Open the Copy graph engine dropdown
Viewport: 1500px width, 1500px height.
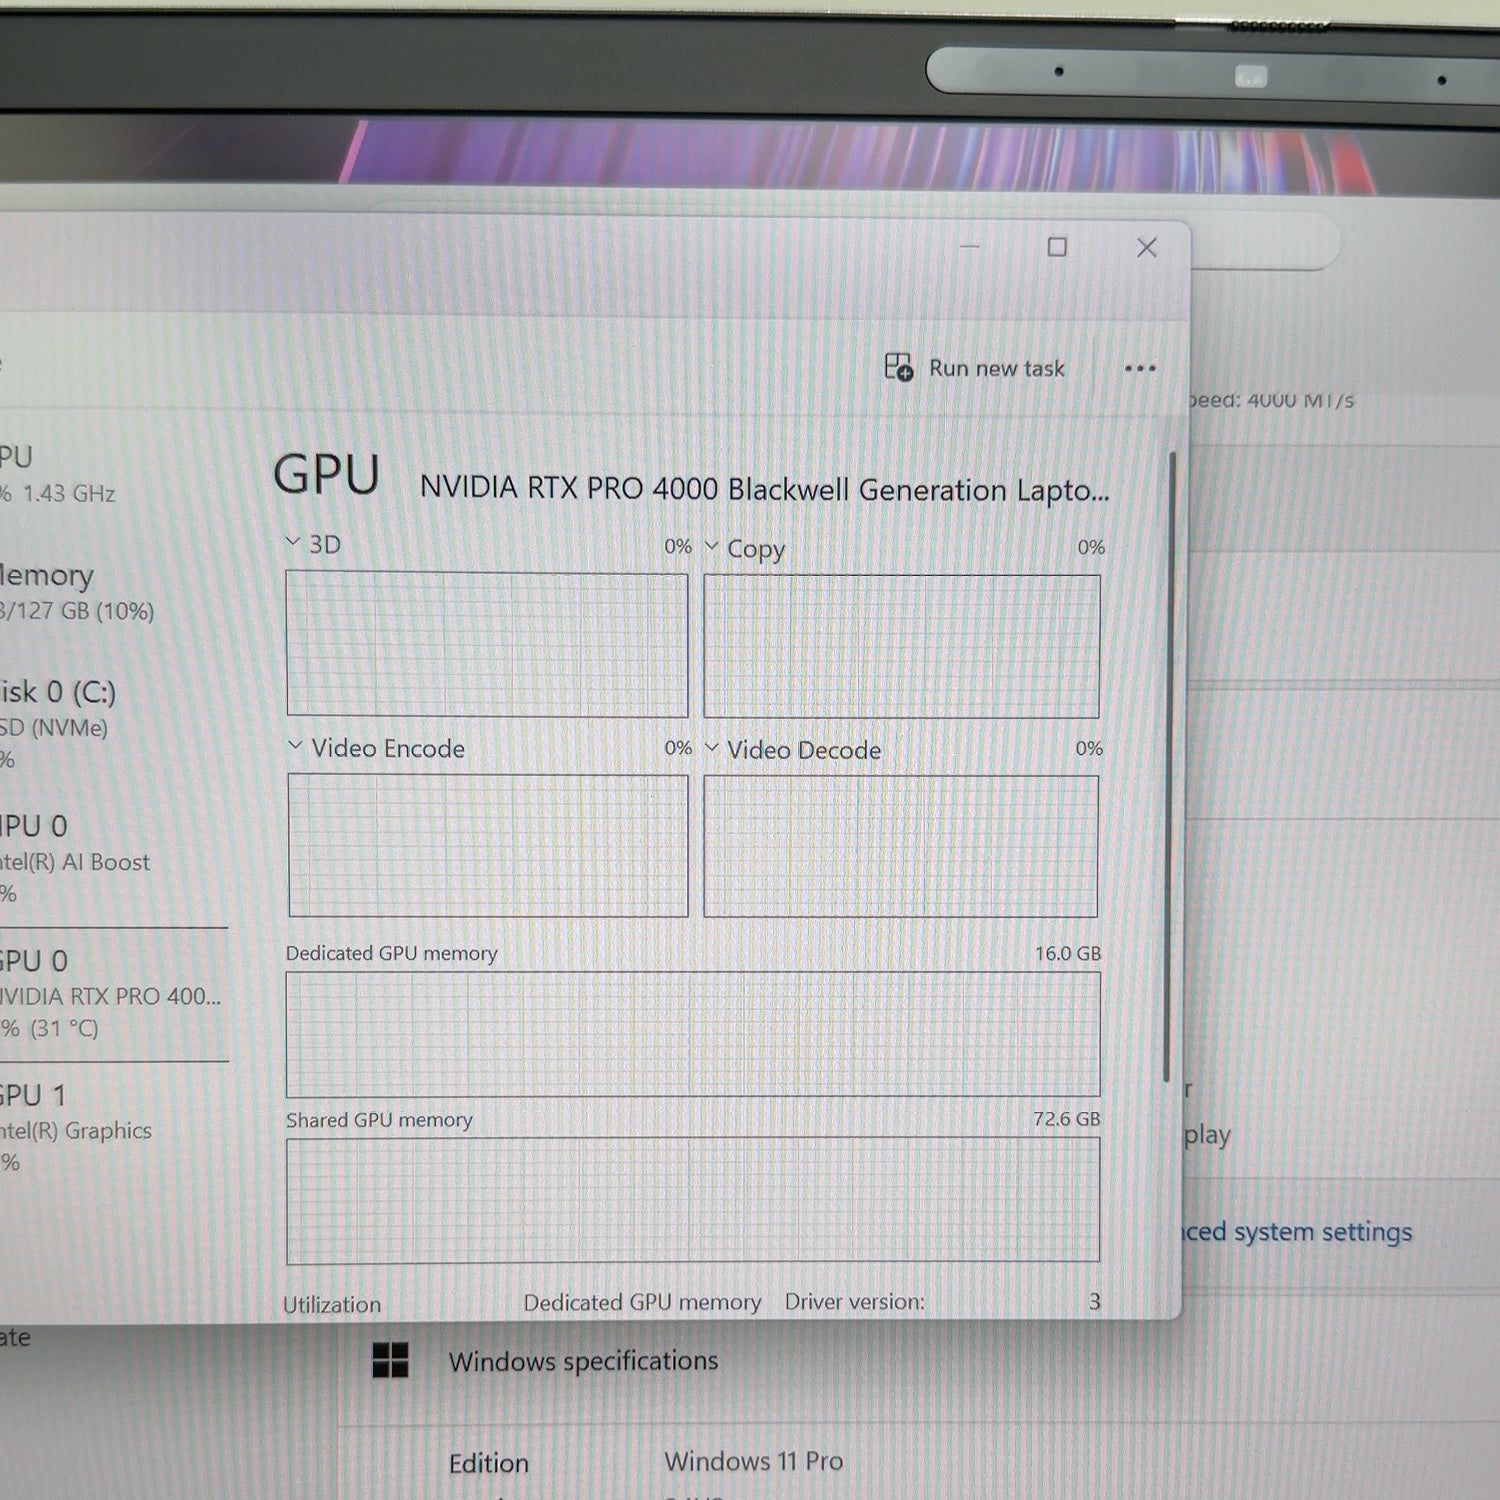click(712, 546)
